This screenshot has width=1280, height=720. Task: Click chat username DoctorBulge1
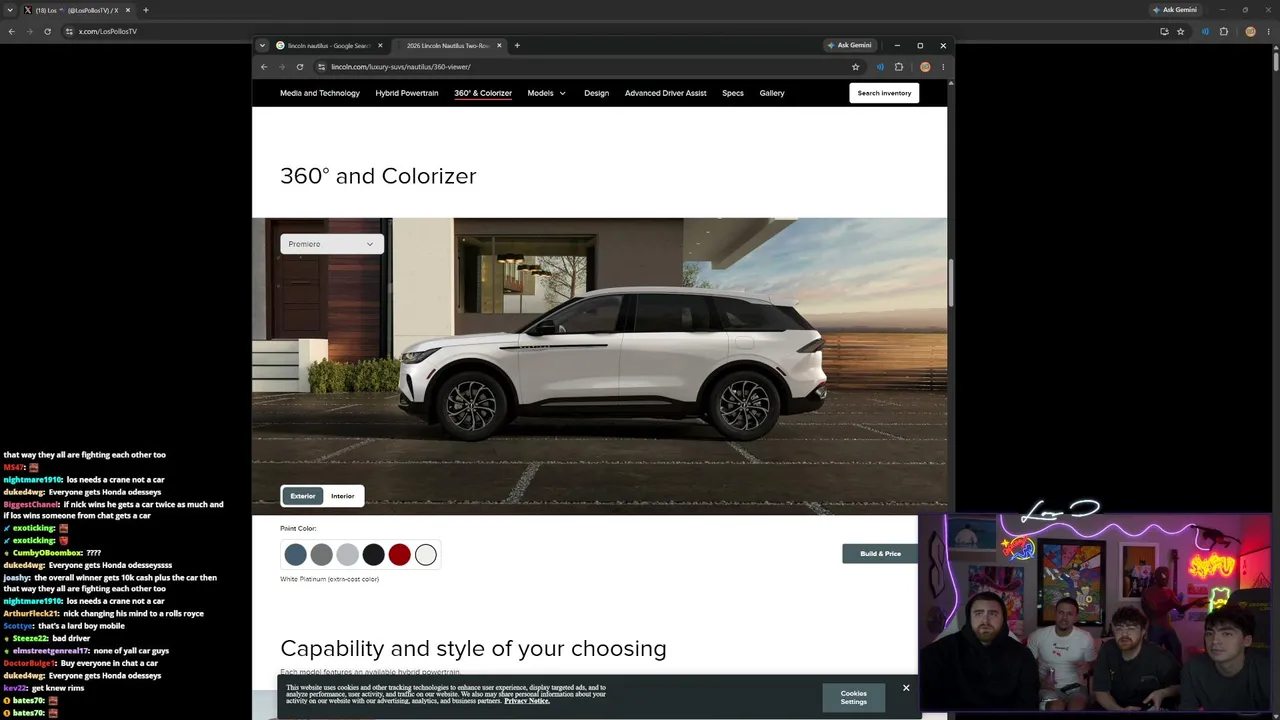click(30, 663)
